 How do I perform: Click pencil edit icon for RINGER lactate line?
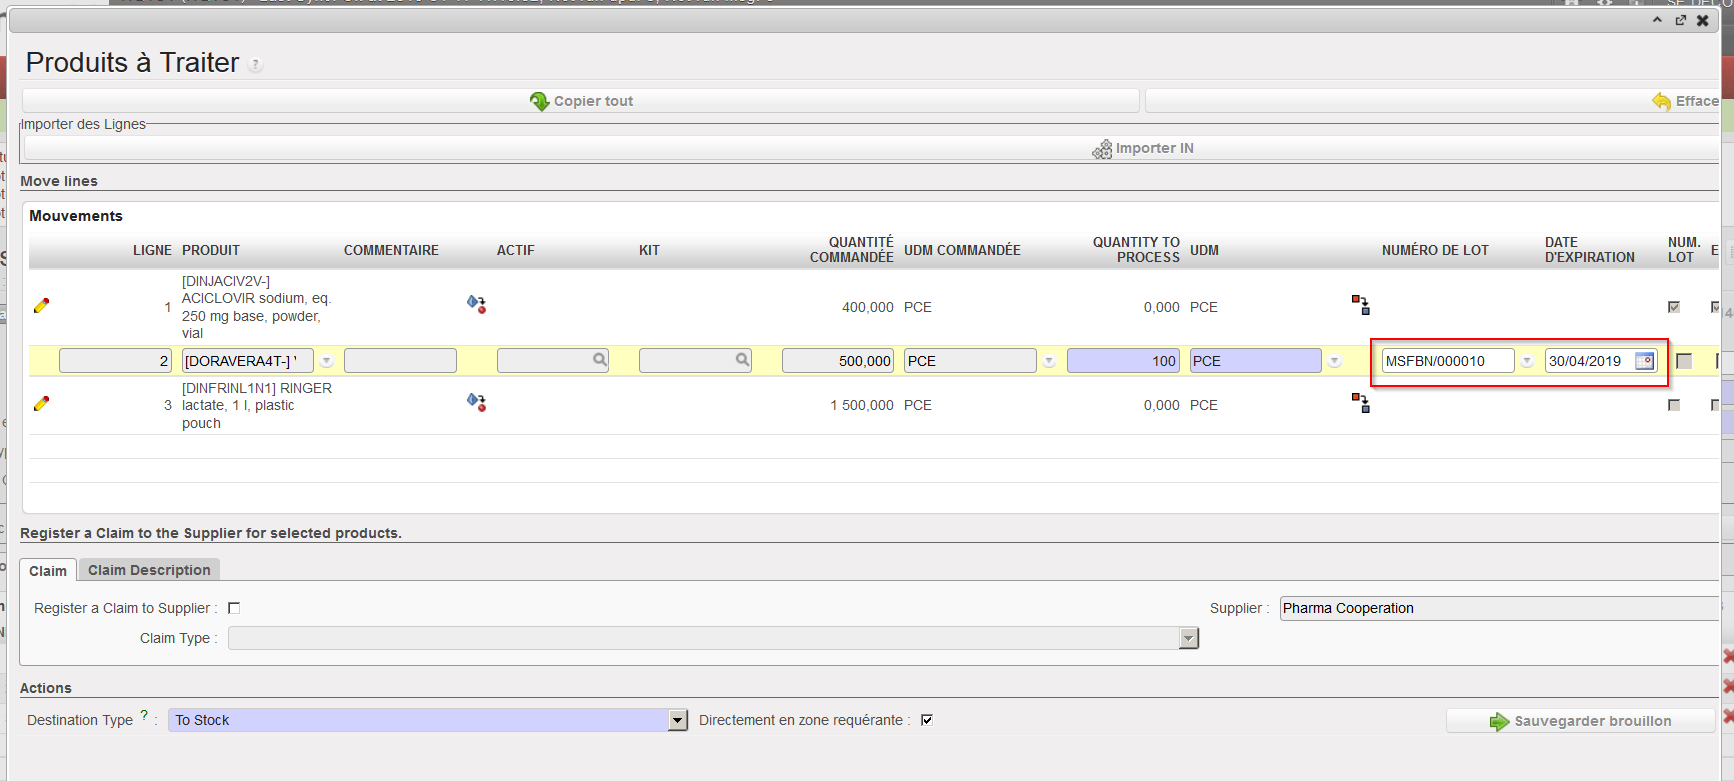41,404
